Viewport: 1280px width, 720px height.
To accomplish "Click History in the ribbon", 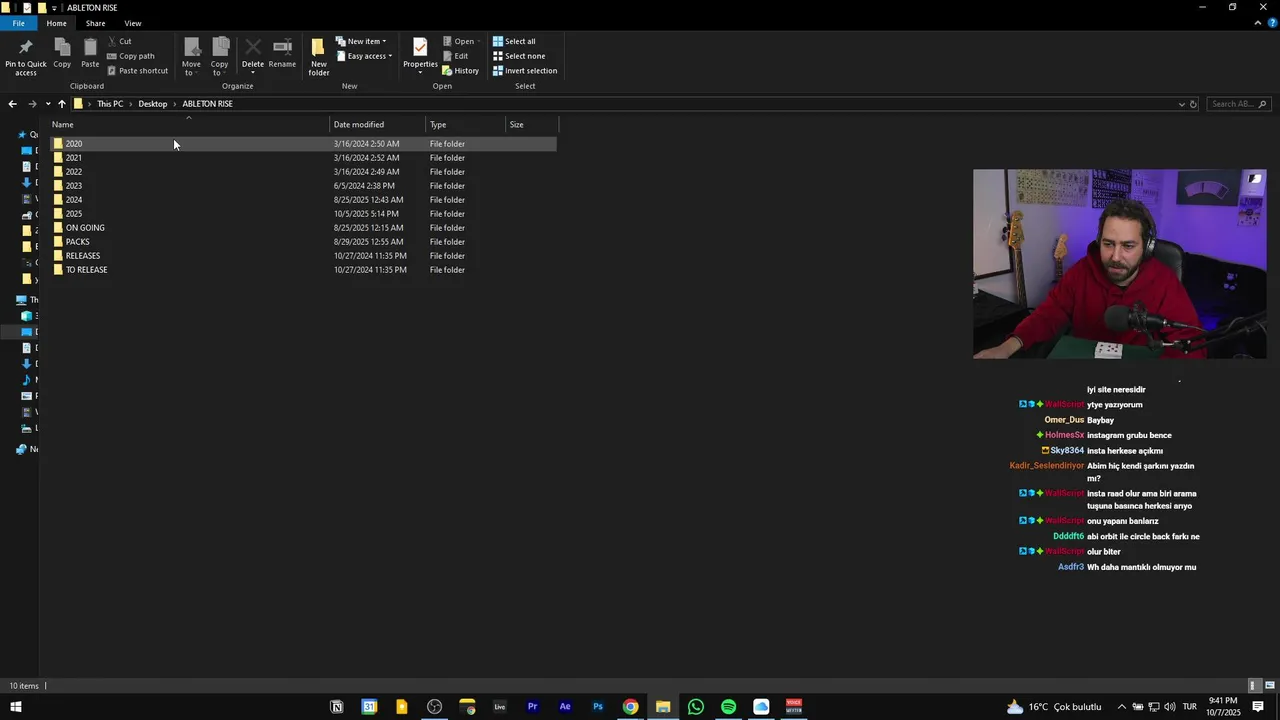I will 460,71.
